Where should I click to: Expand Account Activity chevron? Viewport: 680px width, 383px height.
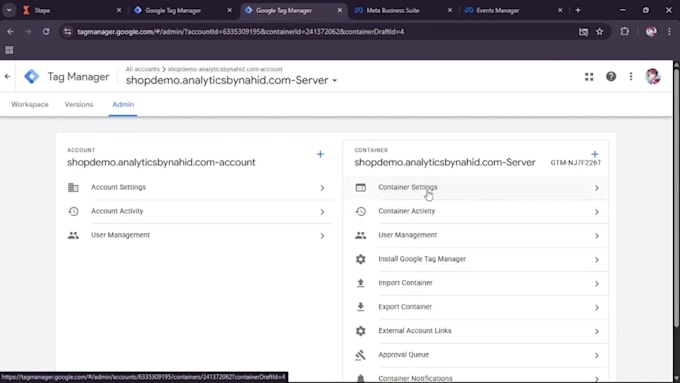pos(322,212)
